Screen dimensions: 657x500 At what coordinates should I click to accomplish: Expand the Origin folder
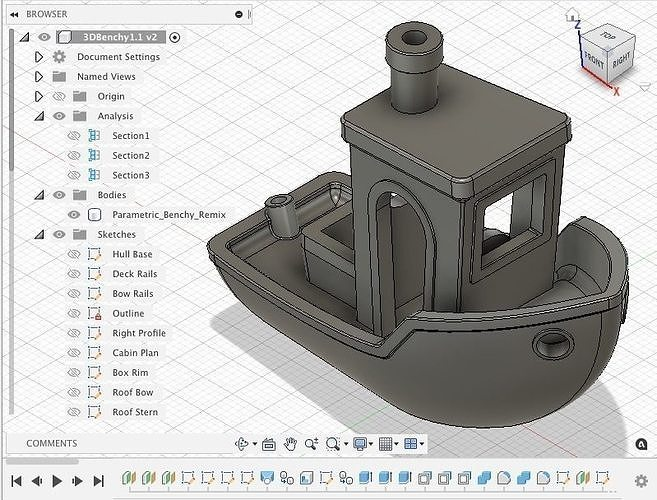39,96
